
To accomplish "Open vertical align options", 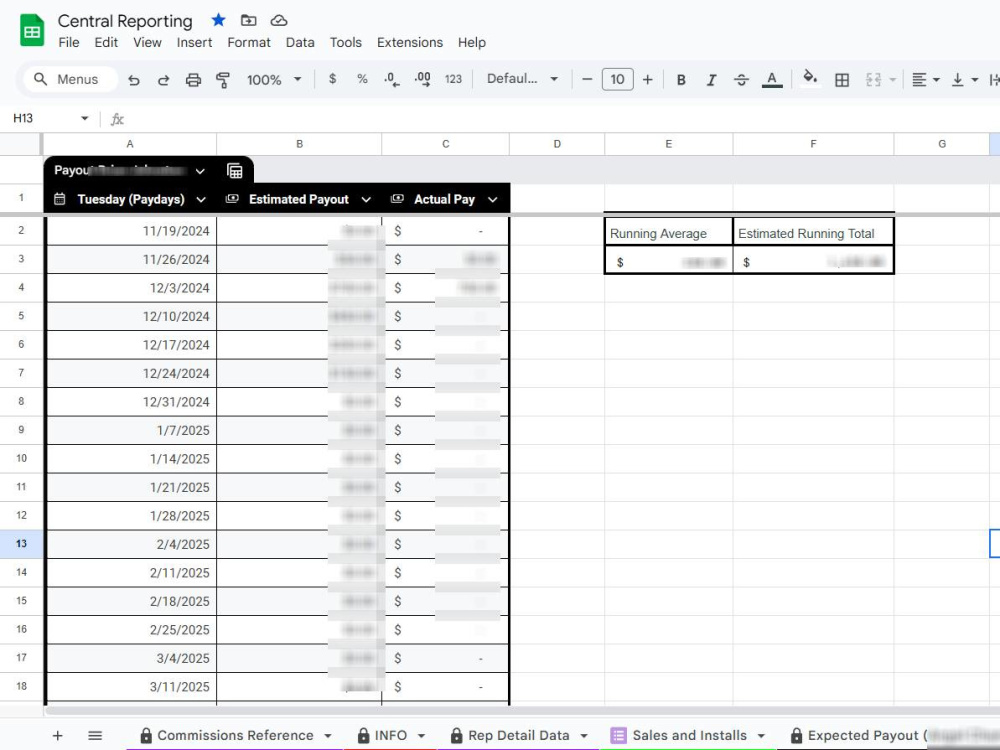I will pos(964,80).
